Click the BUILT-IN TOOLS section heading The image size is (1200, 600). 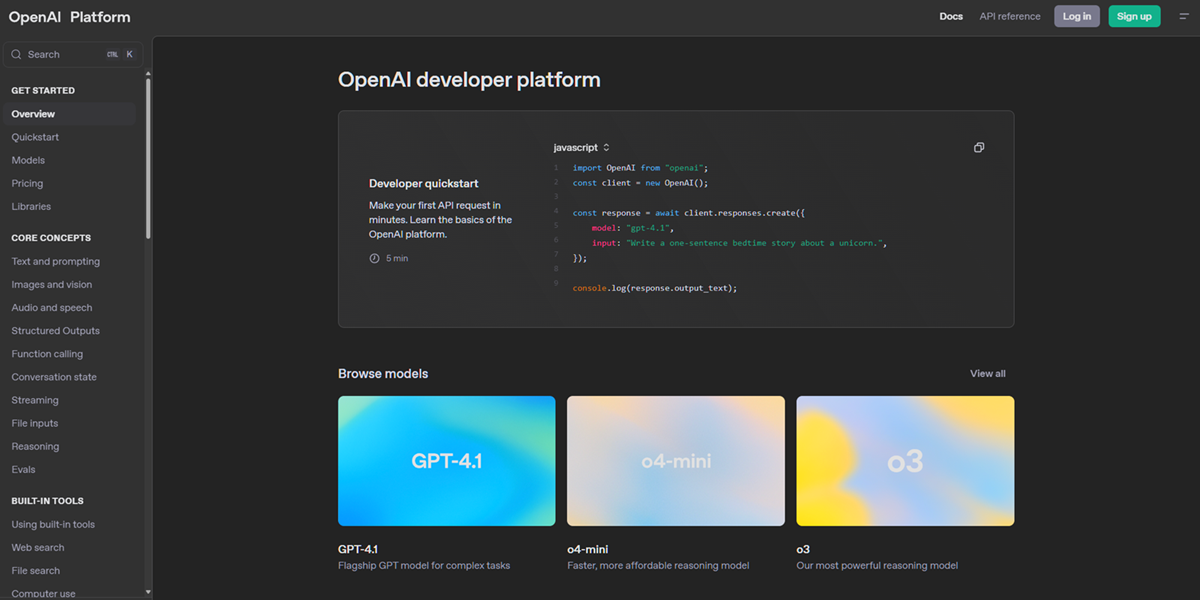[48, 501]
